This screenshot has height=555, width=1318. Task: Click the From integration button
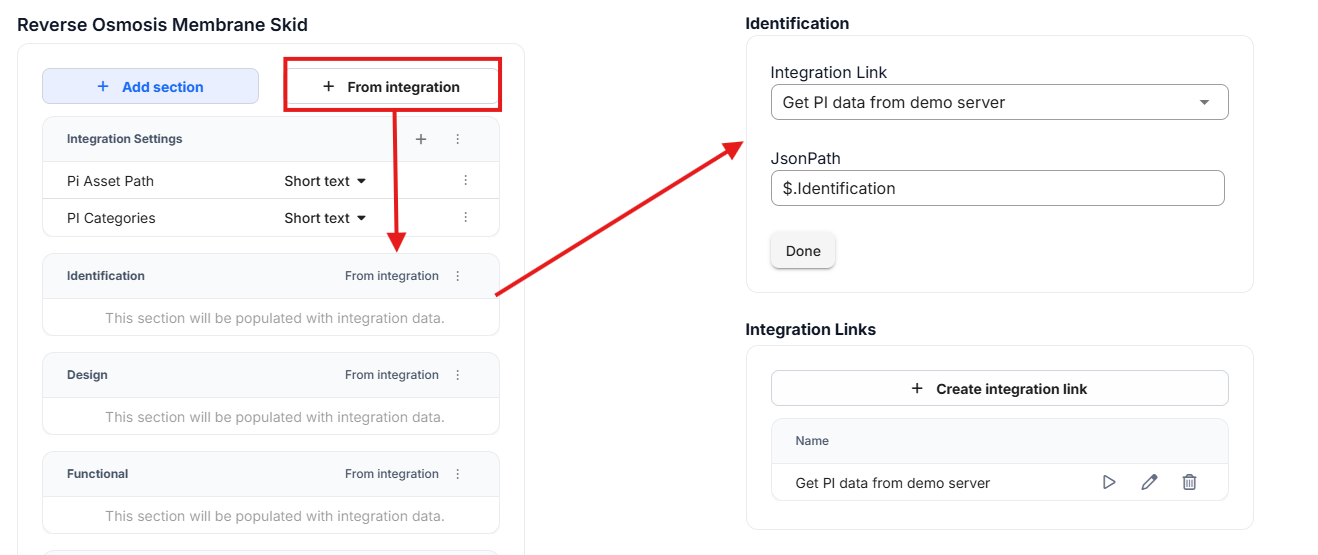392,87
